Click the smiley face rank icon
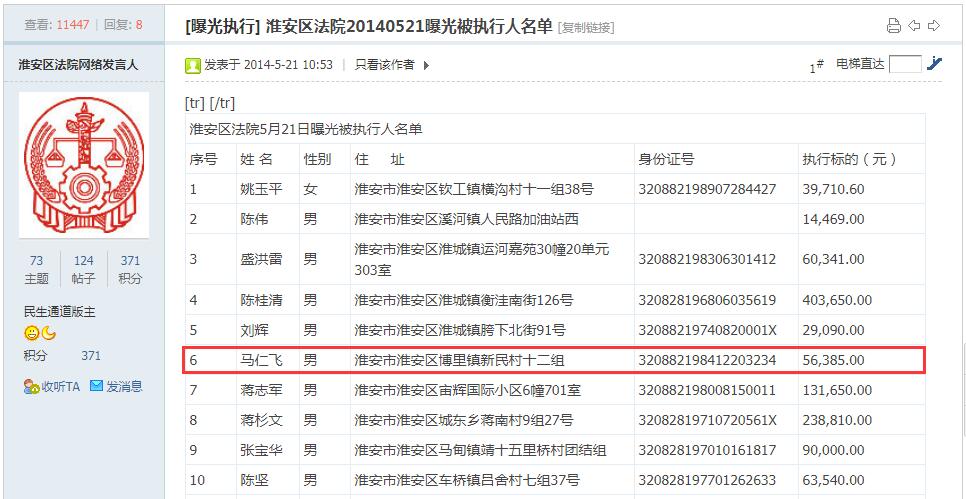Image resolution: width=966 pixels, height=499 pixels. click(x=32, y=333)
